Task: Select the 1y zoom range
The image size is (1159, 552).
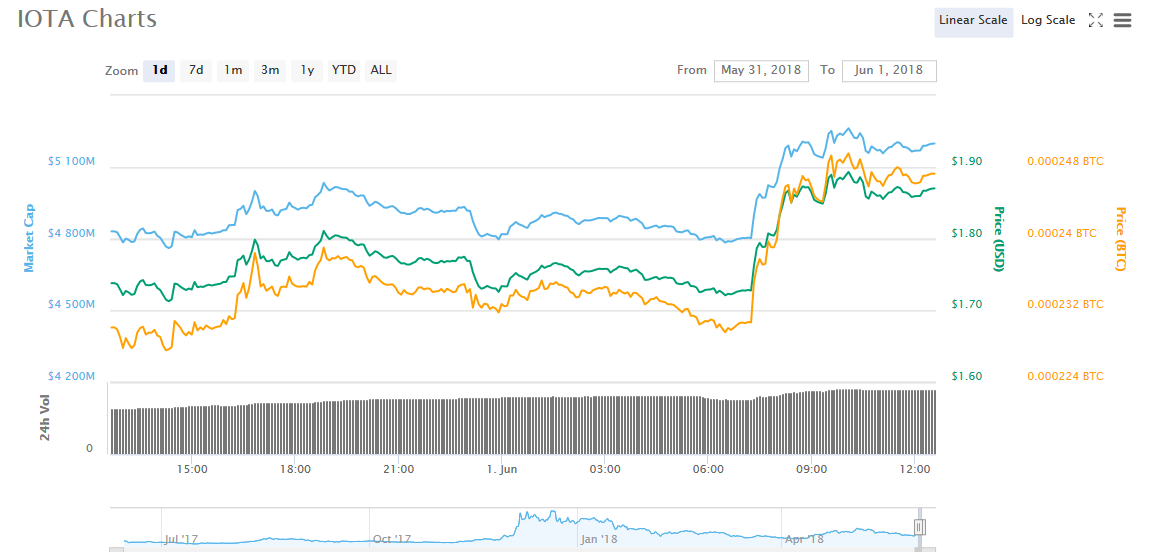Action: [x=307, y=70]
